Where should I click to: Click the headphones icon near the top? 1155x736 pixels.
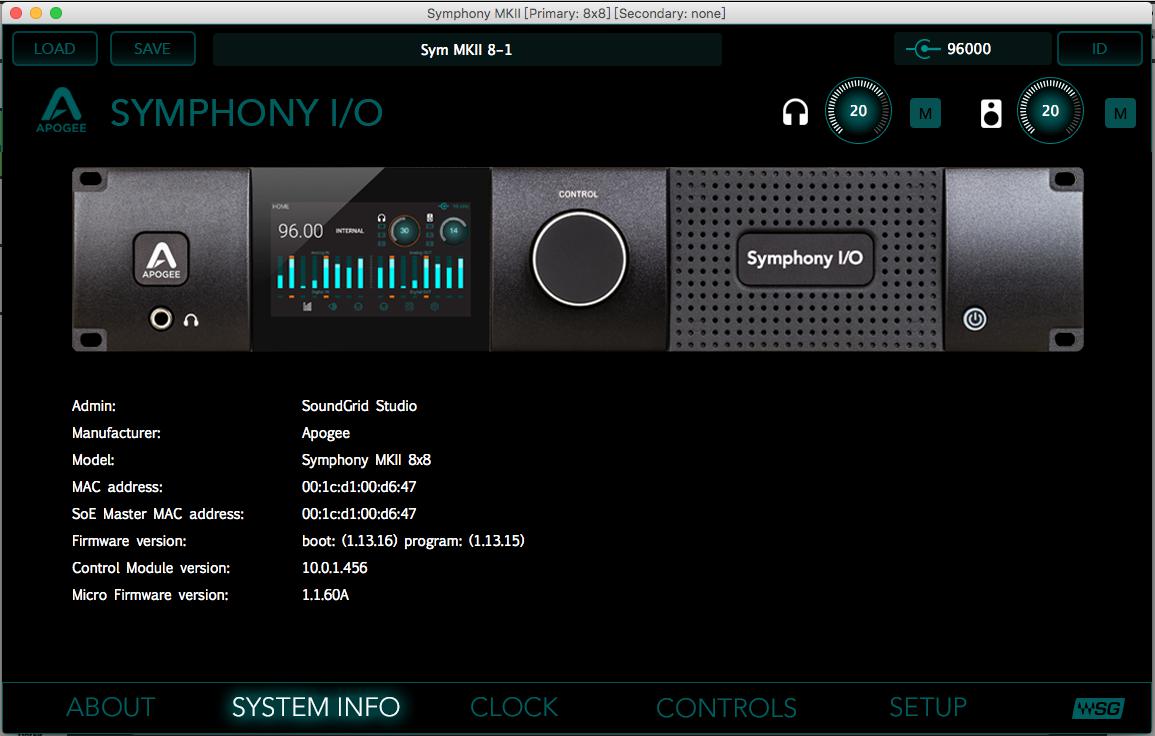pos(795,113)
